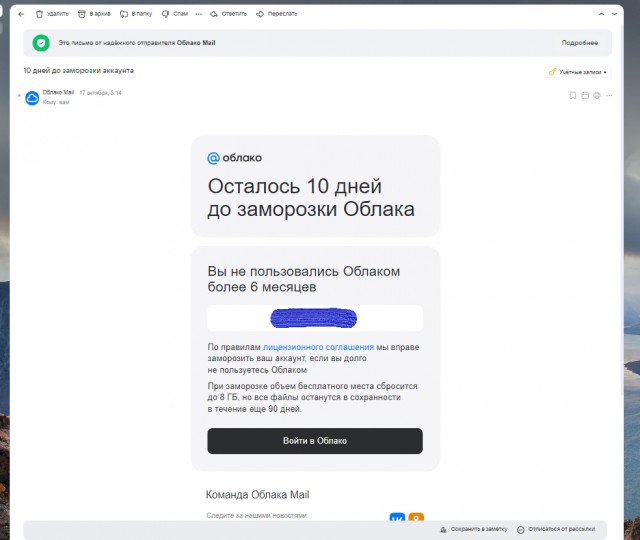Screen dimensions: 640x540
Task: Open the лицензионного соглашения link
Action: [x=318, y=347]
